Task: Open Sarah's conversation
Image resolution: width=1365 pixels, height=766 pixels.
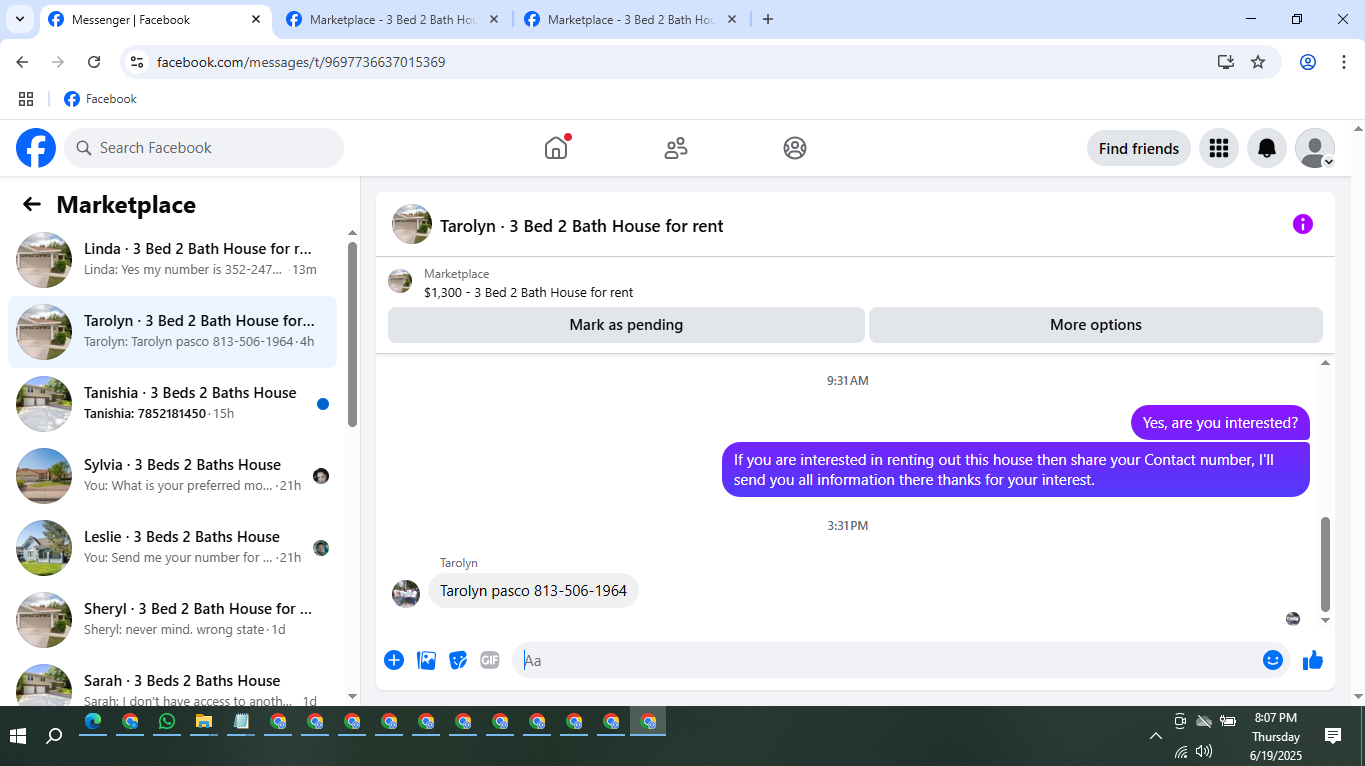Action: 172,684
